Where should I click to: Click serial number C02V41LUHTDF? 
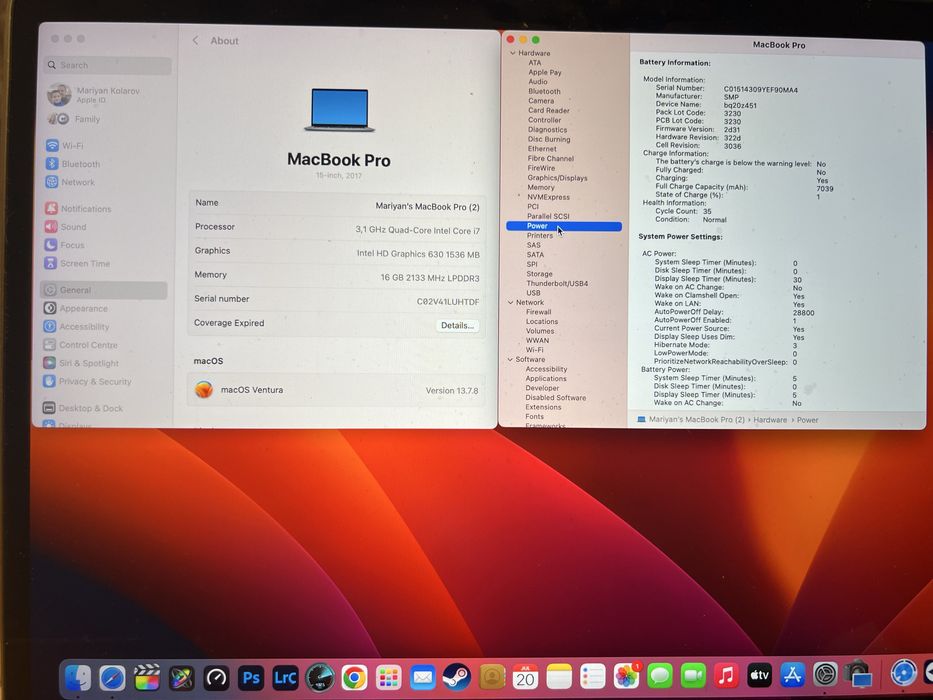[x=447, y=302]
